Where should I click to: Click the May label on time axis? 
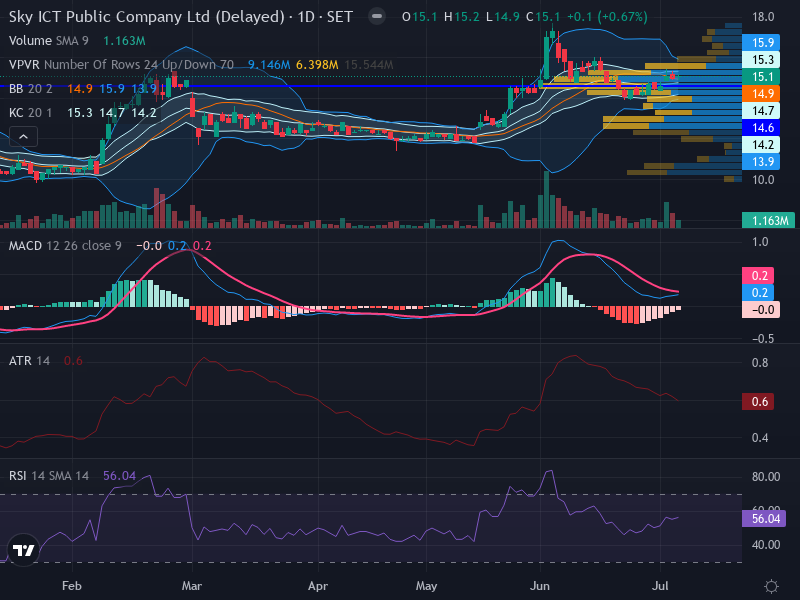[x=426, y=586]
